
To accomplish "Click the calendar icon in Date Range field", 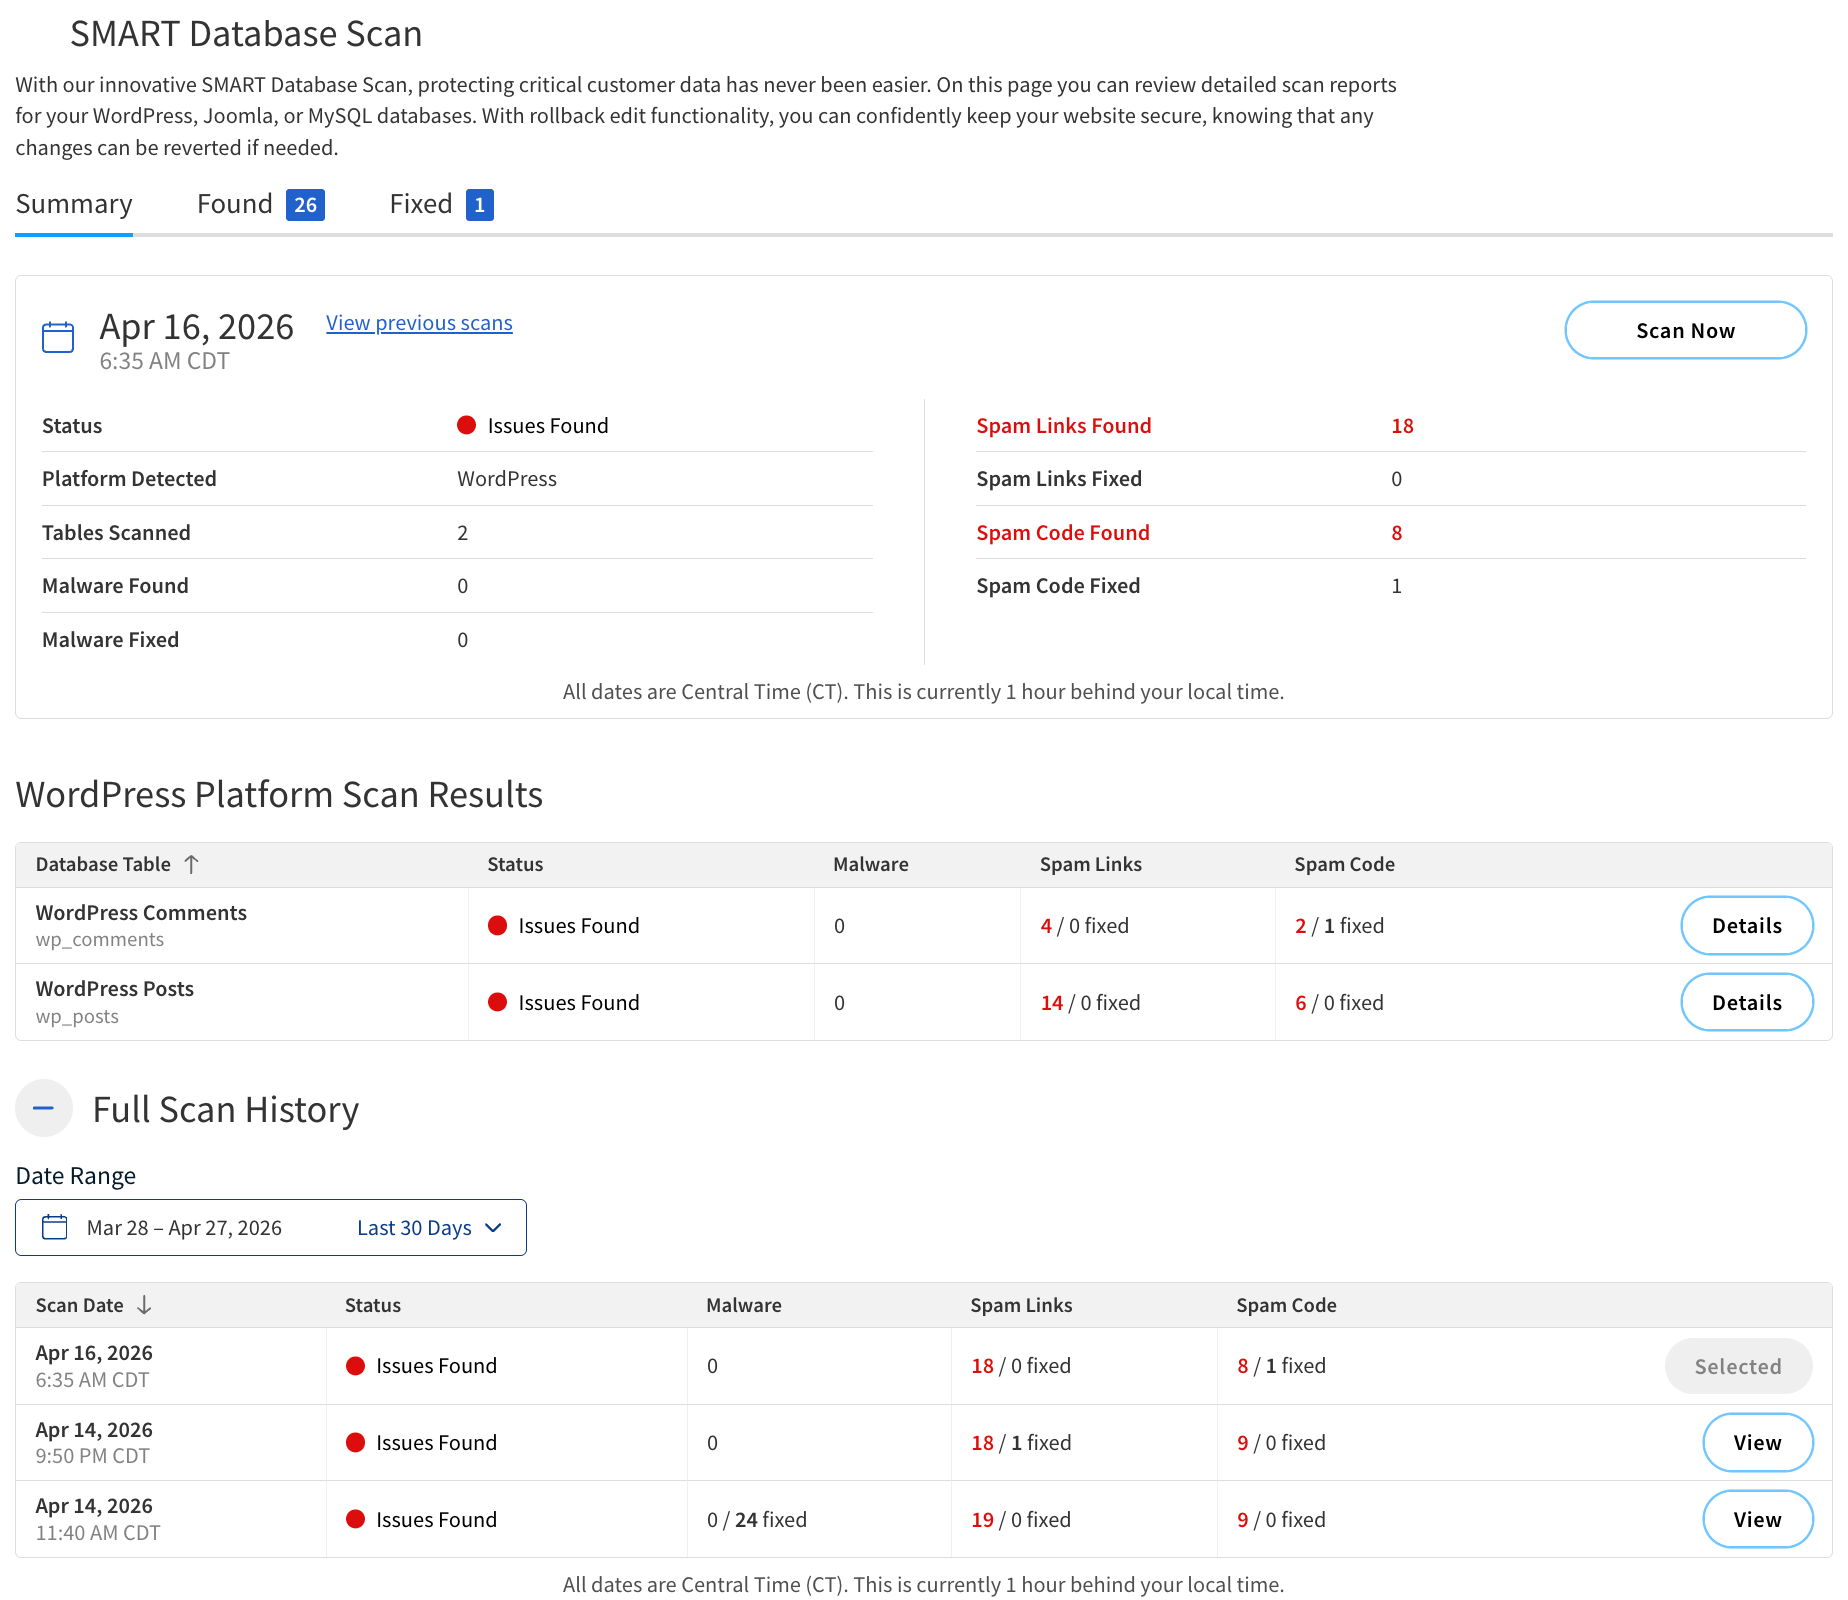I will pos(55,1227).
